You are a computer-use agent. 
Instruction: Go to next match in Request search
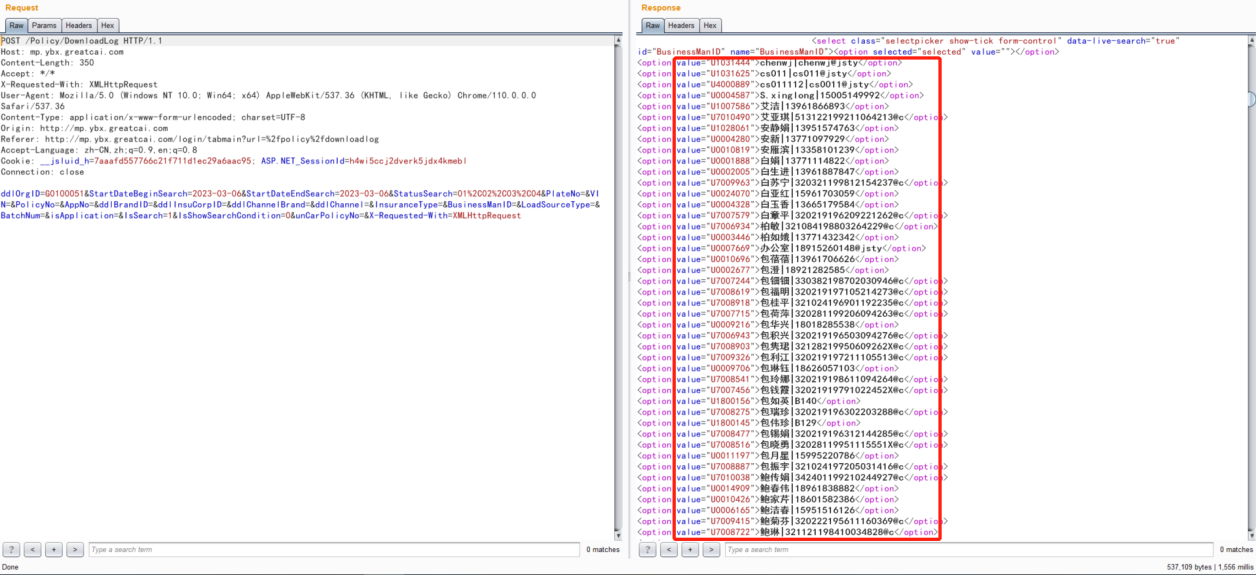[74, 550]
